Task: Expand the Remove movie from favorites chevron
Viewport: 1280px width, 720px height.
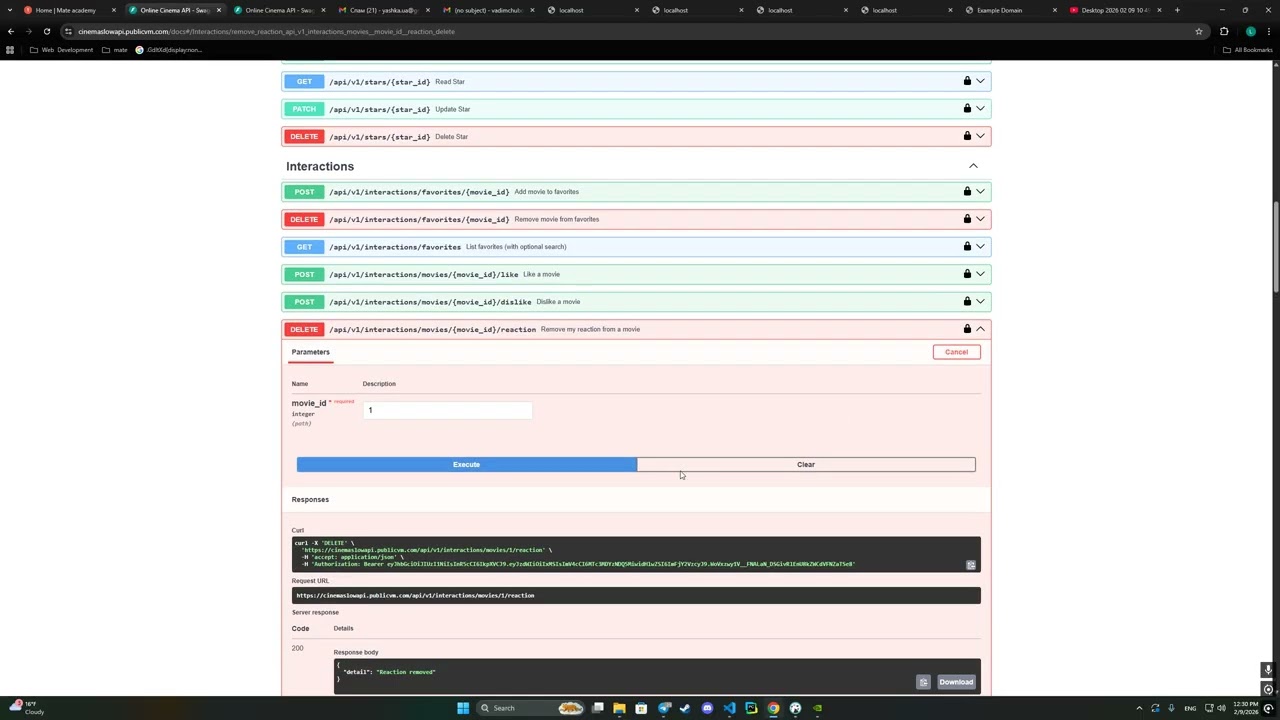Action: click(x=981, y=218)
